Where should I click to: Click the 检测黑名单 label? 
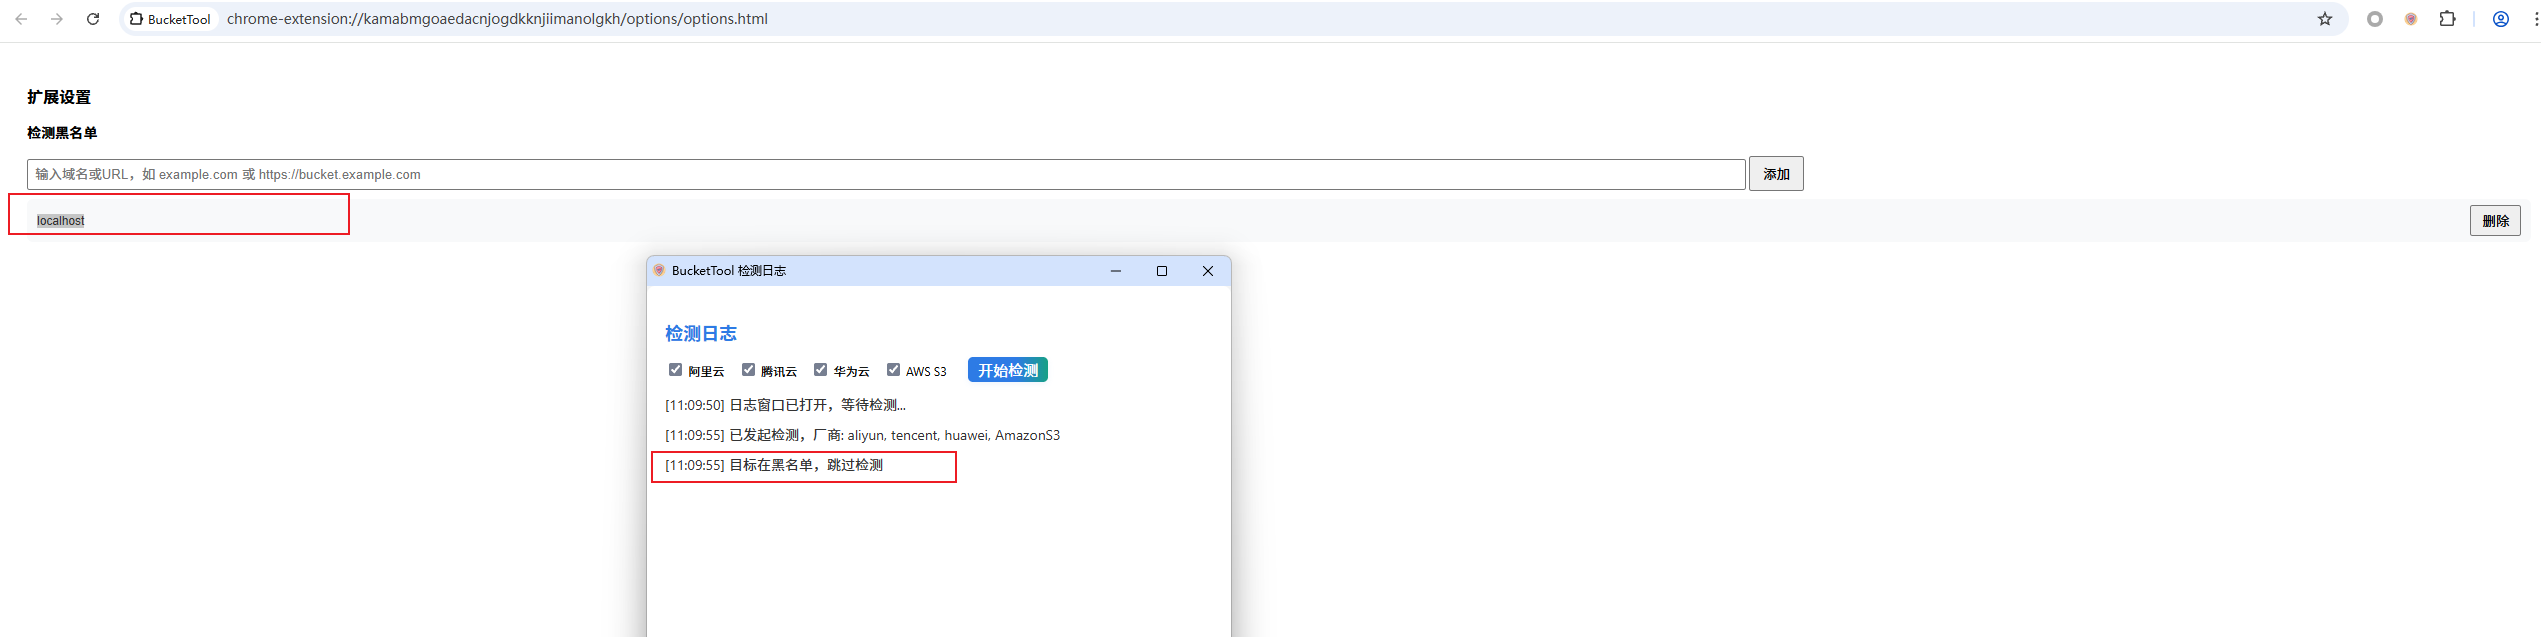pos(62,133)
